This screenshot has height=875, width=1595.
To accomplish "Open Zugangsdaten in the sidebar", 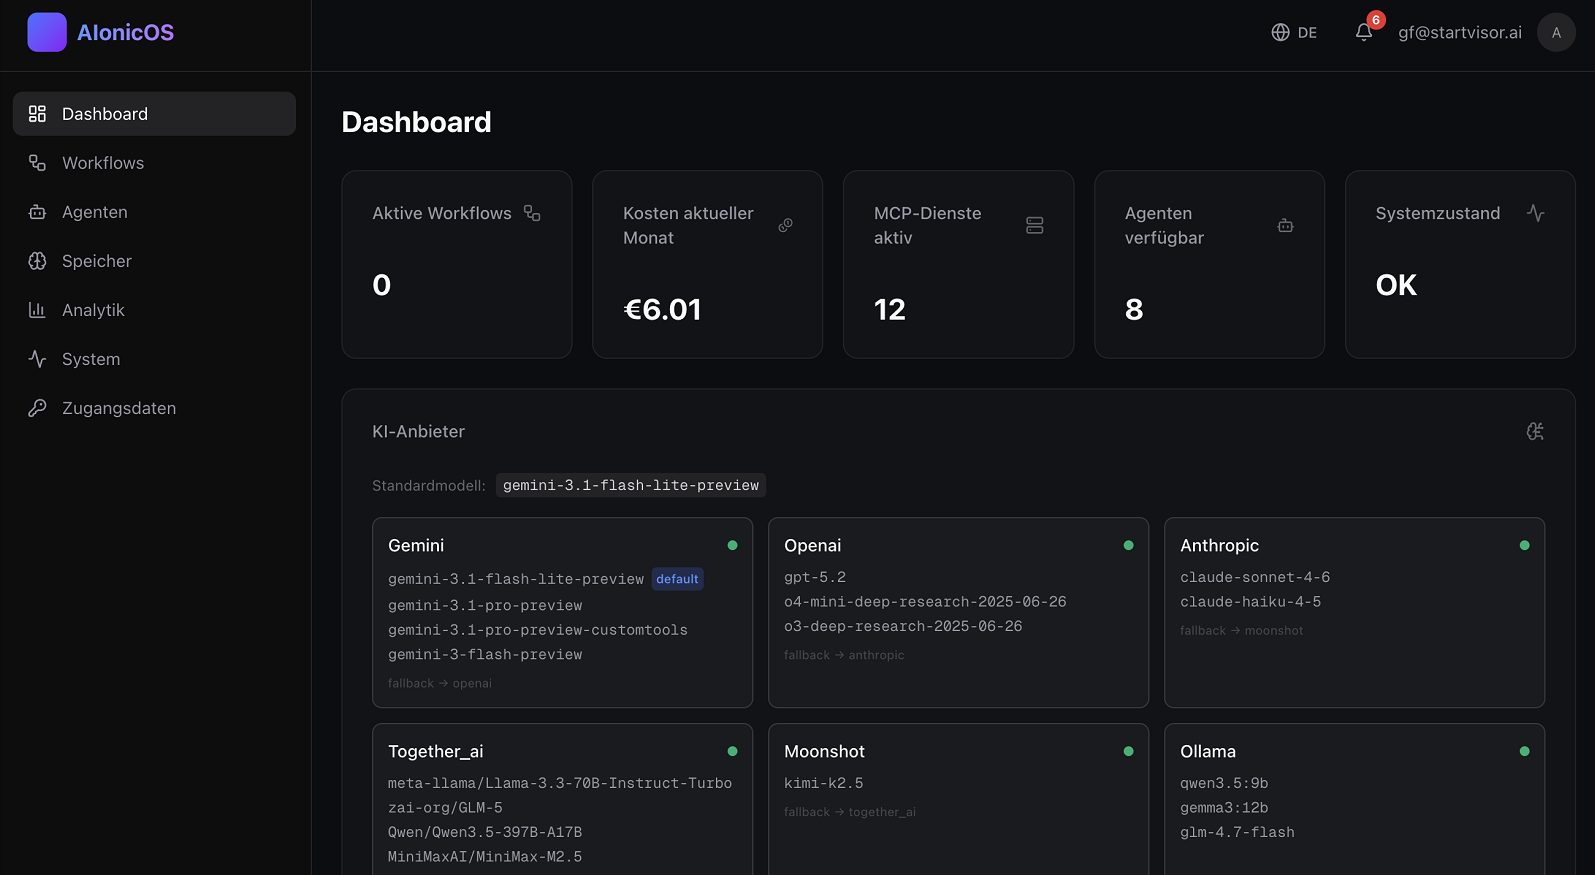I will click(119, 408).
